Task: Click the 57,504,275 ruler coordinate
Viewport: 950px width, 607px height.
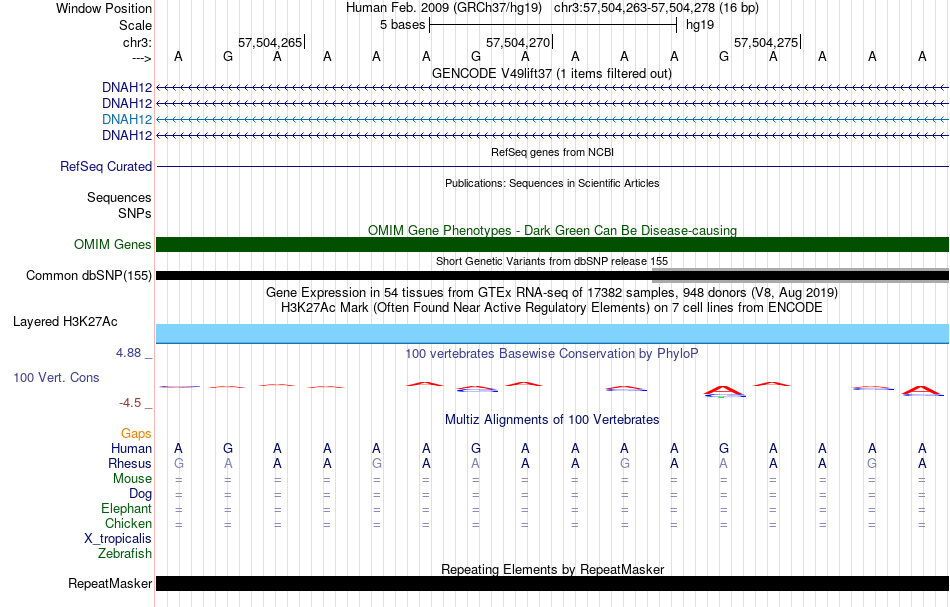Action: pyautogui.click(x=766, y=42)
